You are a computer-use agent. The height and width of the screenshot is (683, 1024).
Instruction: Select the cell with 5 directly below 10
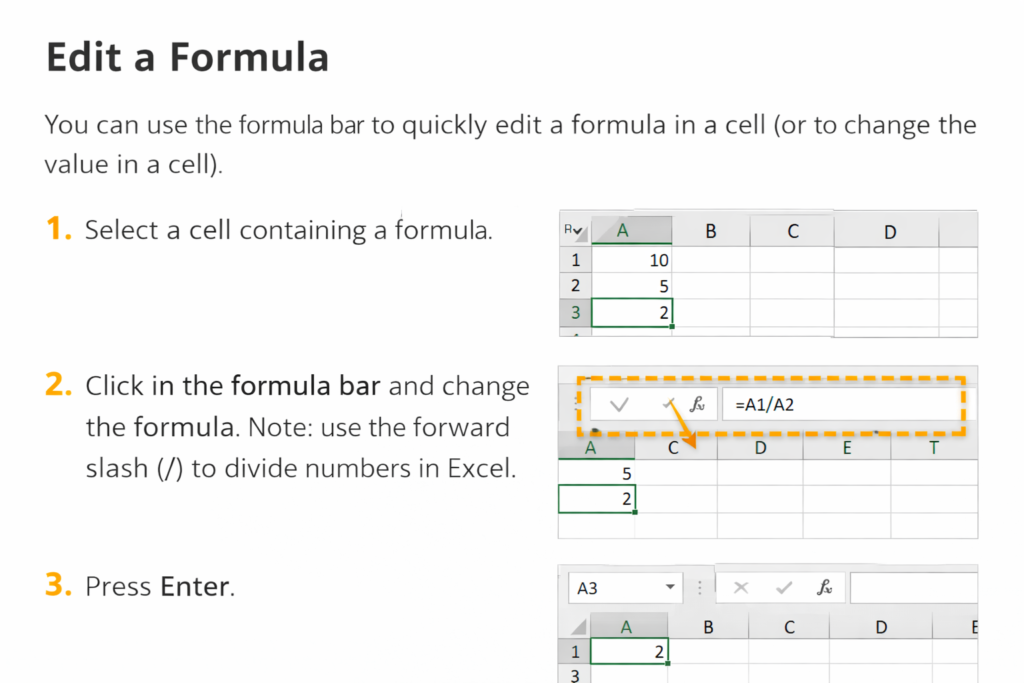click(x=632, y=286)
